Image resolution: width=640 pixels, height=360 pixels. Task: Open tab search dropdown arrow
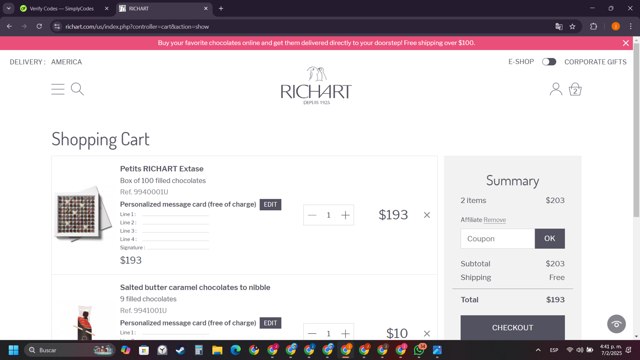(x=9, y=9)
